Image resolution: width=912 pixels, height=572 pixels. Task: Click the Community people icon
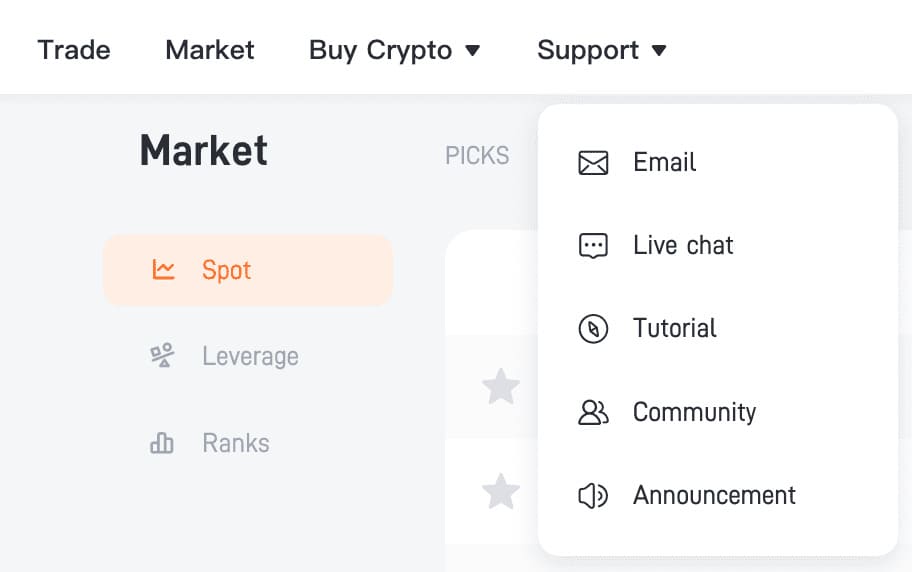point(593,413)
